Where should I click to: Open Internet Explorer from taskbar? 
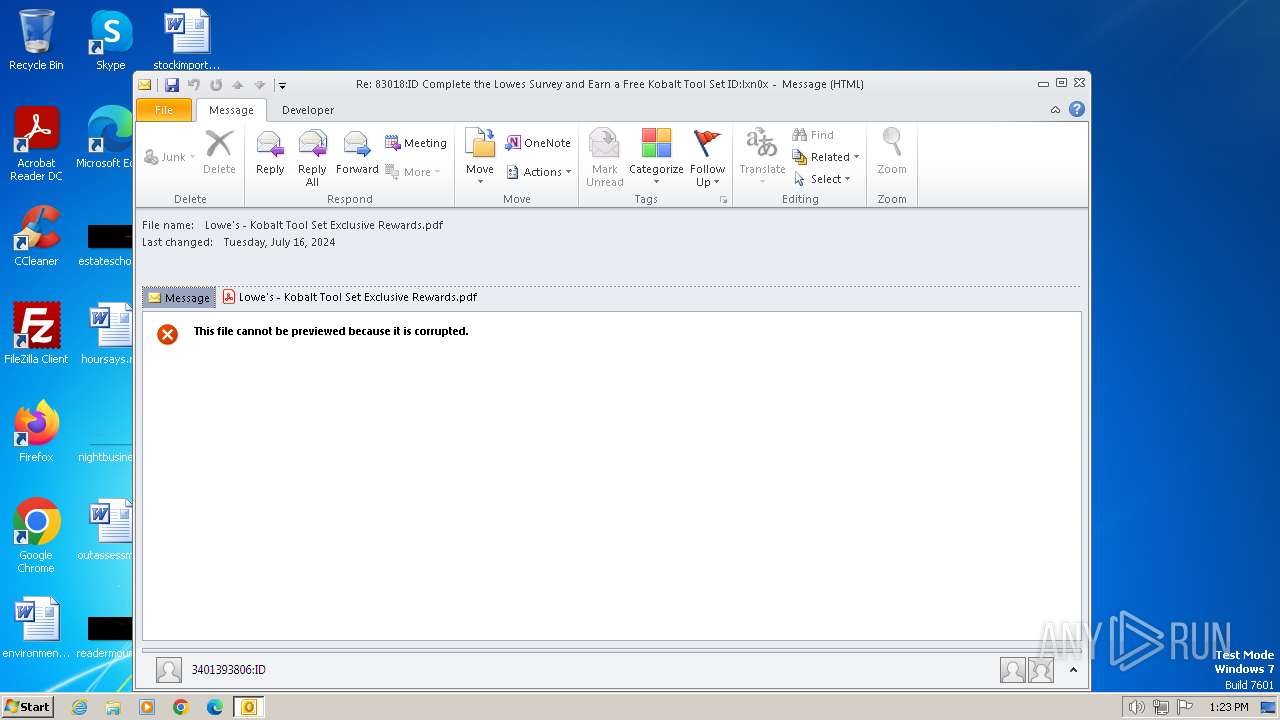coord(79,707)
